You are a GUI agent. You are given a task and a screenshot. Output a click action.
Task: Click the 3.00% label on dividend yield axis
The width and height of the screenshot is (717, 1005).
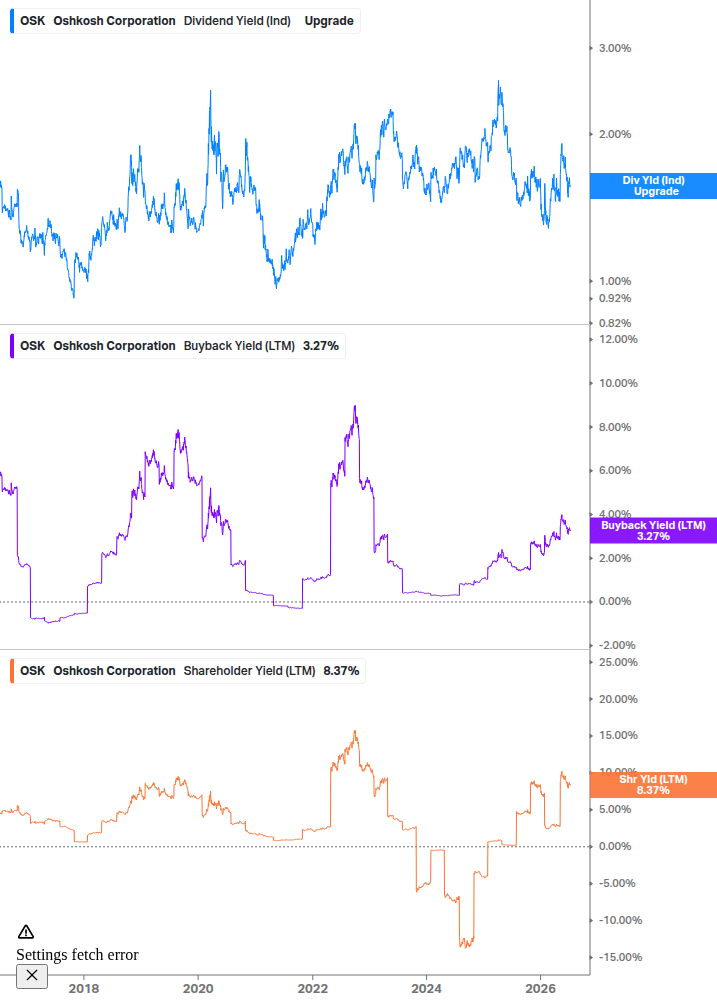click(x=615, y=48)
